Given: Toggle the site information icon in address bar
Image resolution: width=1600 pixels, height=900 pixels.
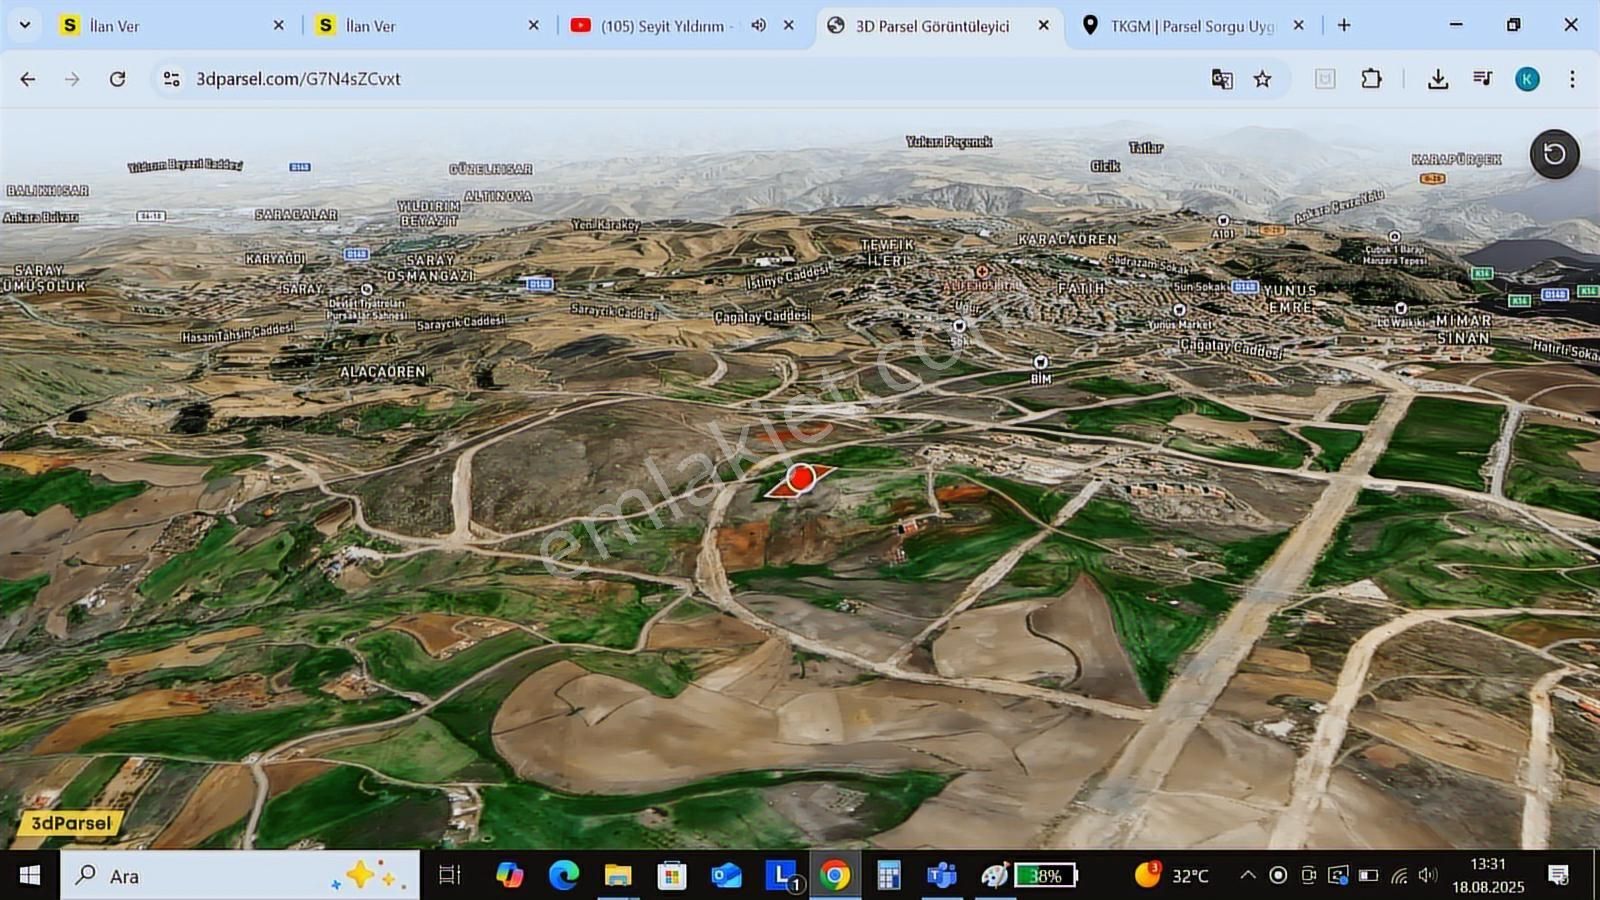Looking at the screenshot, I should click(172, 79).
